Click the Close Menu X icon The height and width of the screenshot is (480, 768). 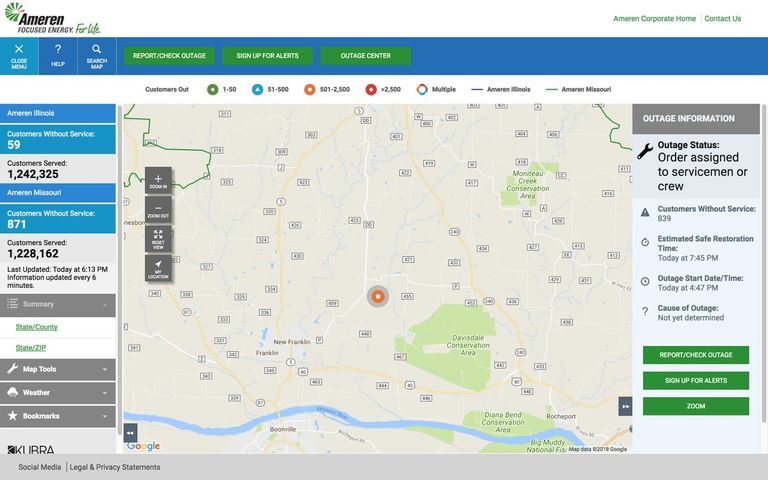point(19,49)
